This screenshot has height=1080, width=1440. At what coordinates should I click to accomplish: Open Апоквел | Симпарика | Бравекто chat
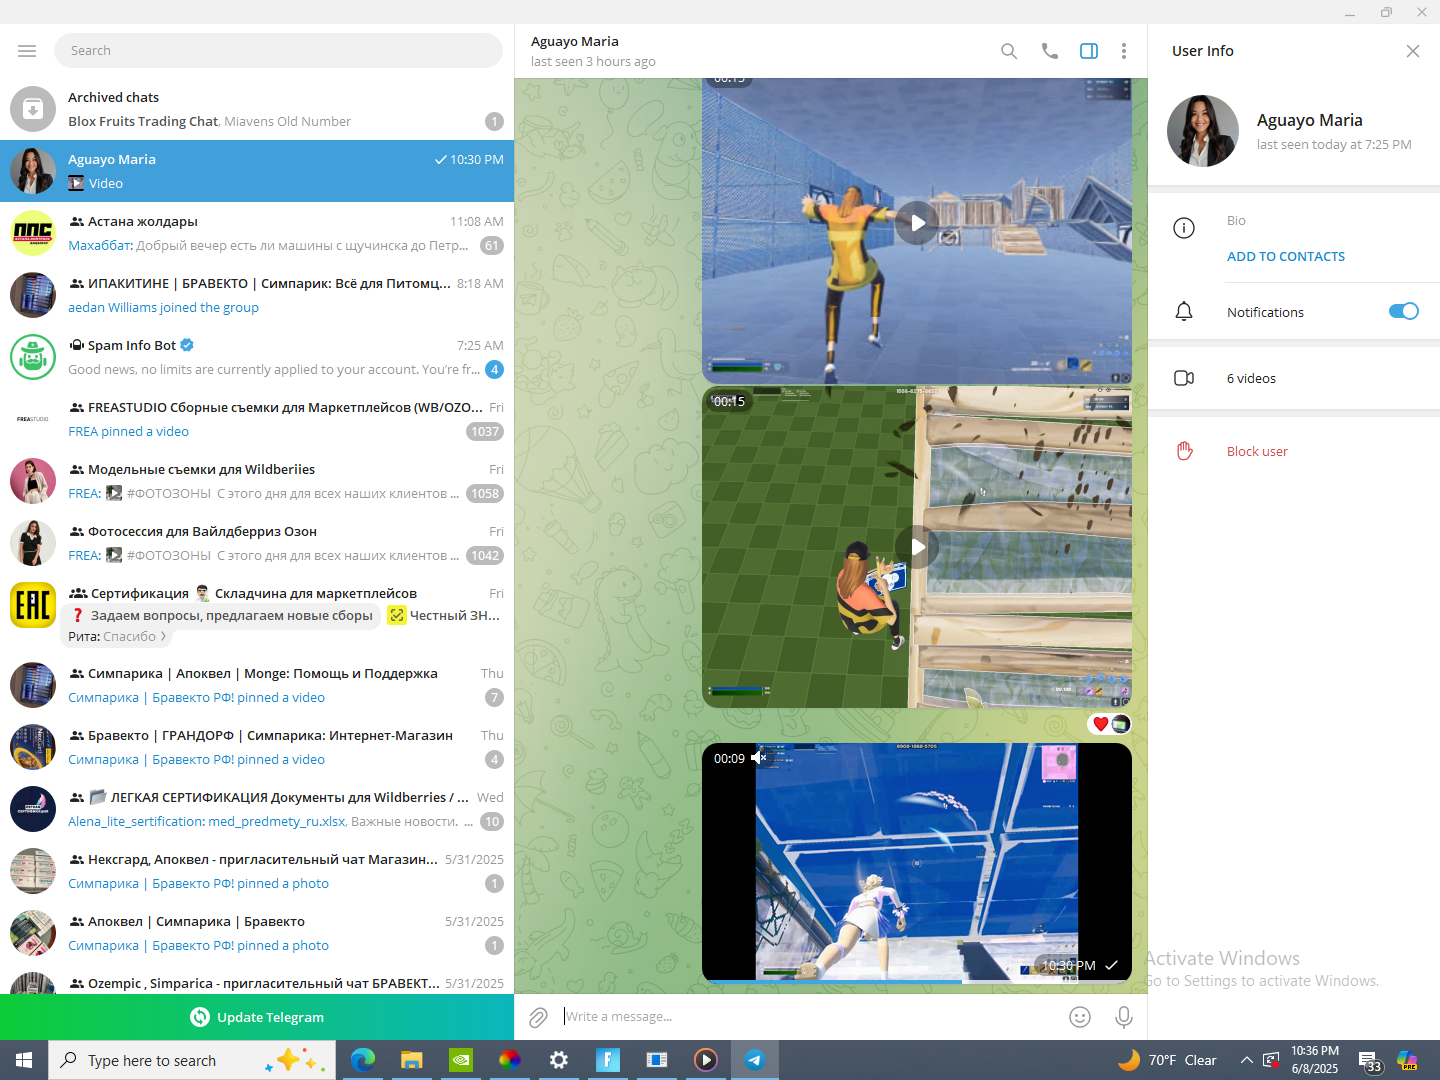(x=257, y=933)
